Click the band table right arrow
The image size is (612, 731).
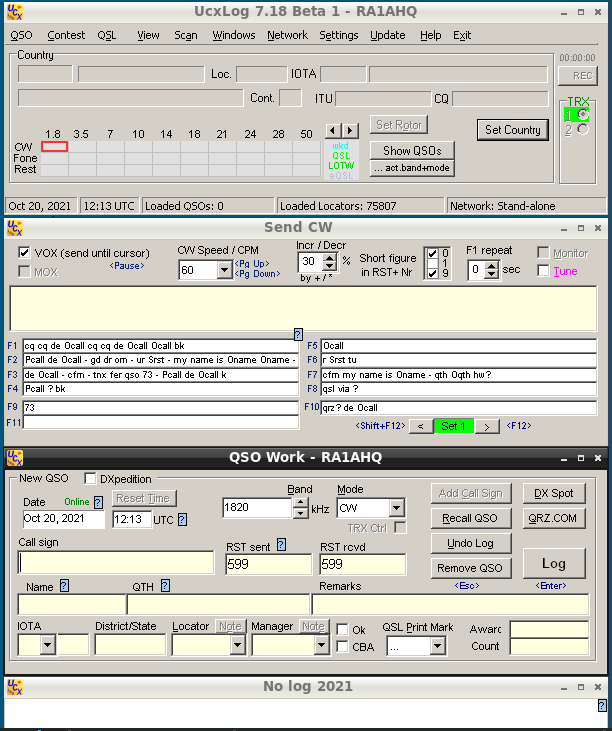(x=351, y=131)
